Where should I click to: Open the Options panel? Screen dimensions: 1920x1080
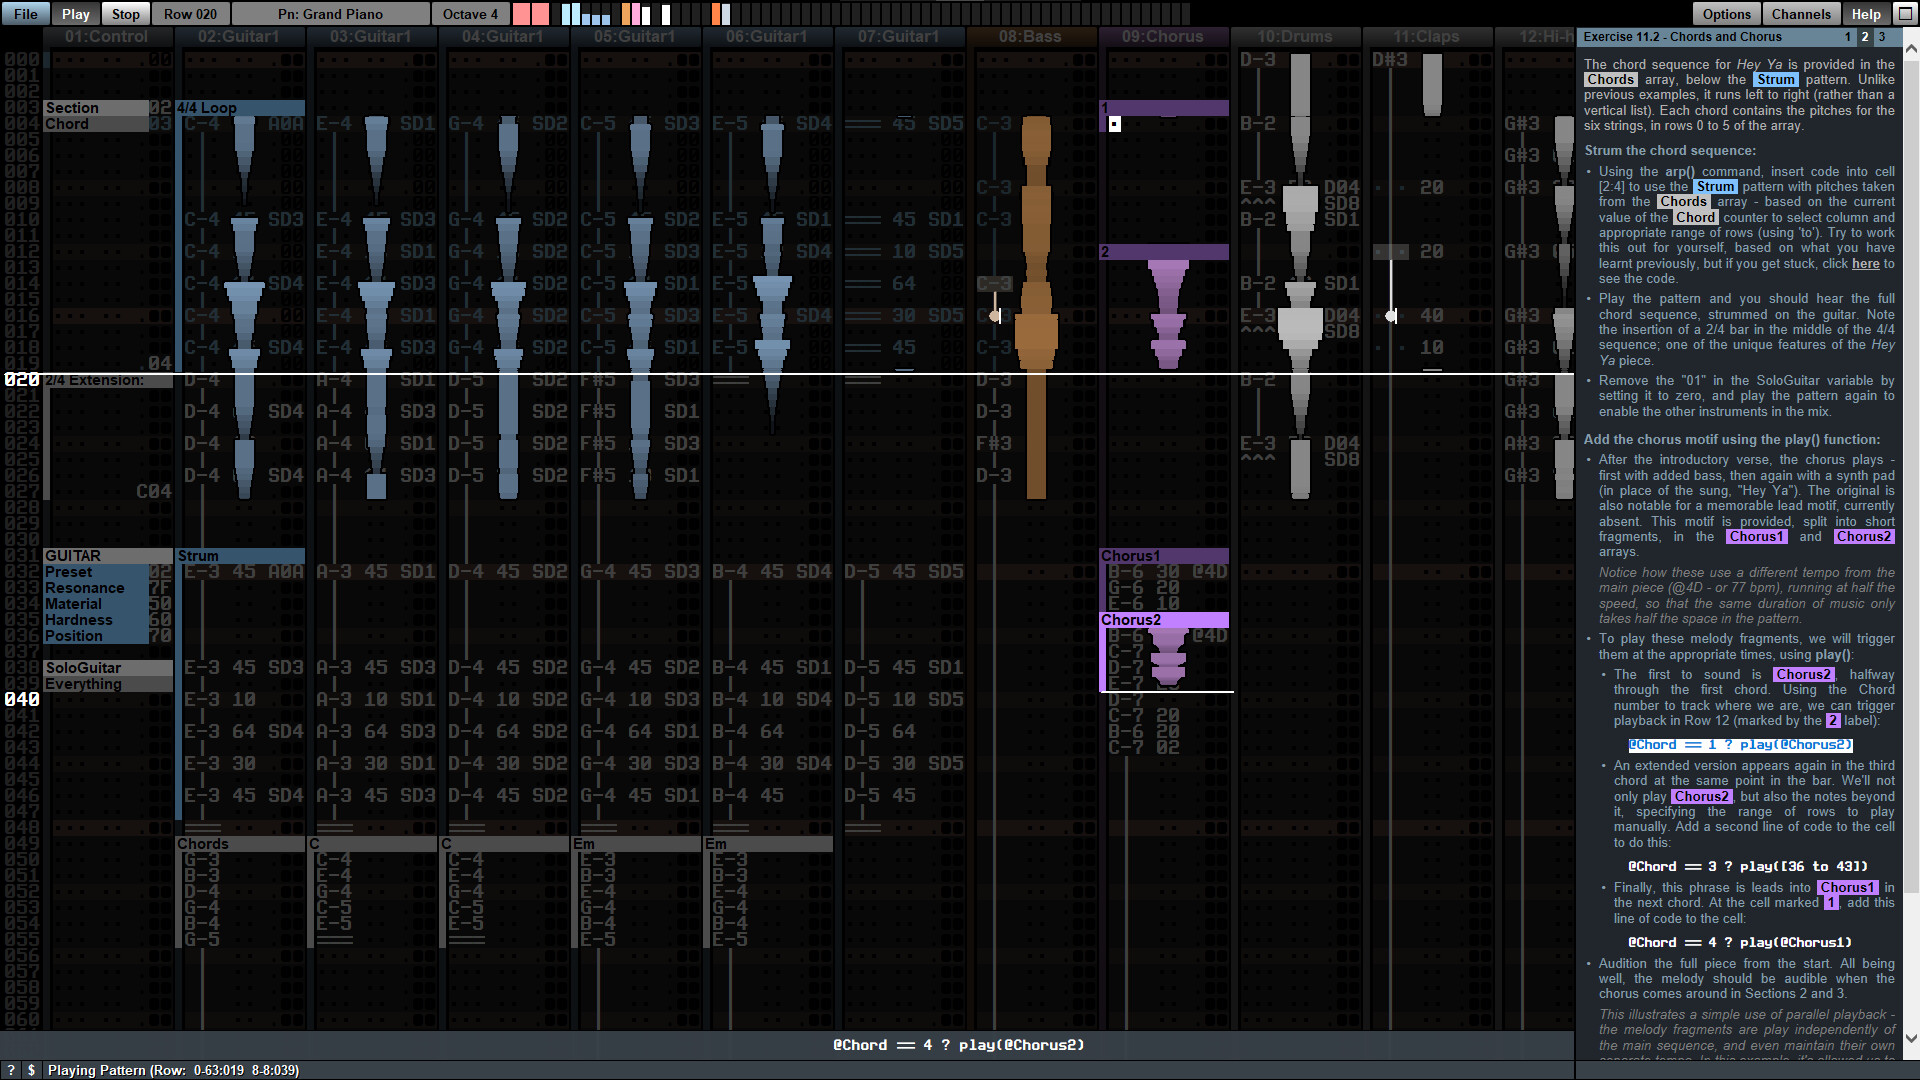pos(1726,13)
